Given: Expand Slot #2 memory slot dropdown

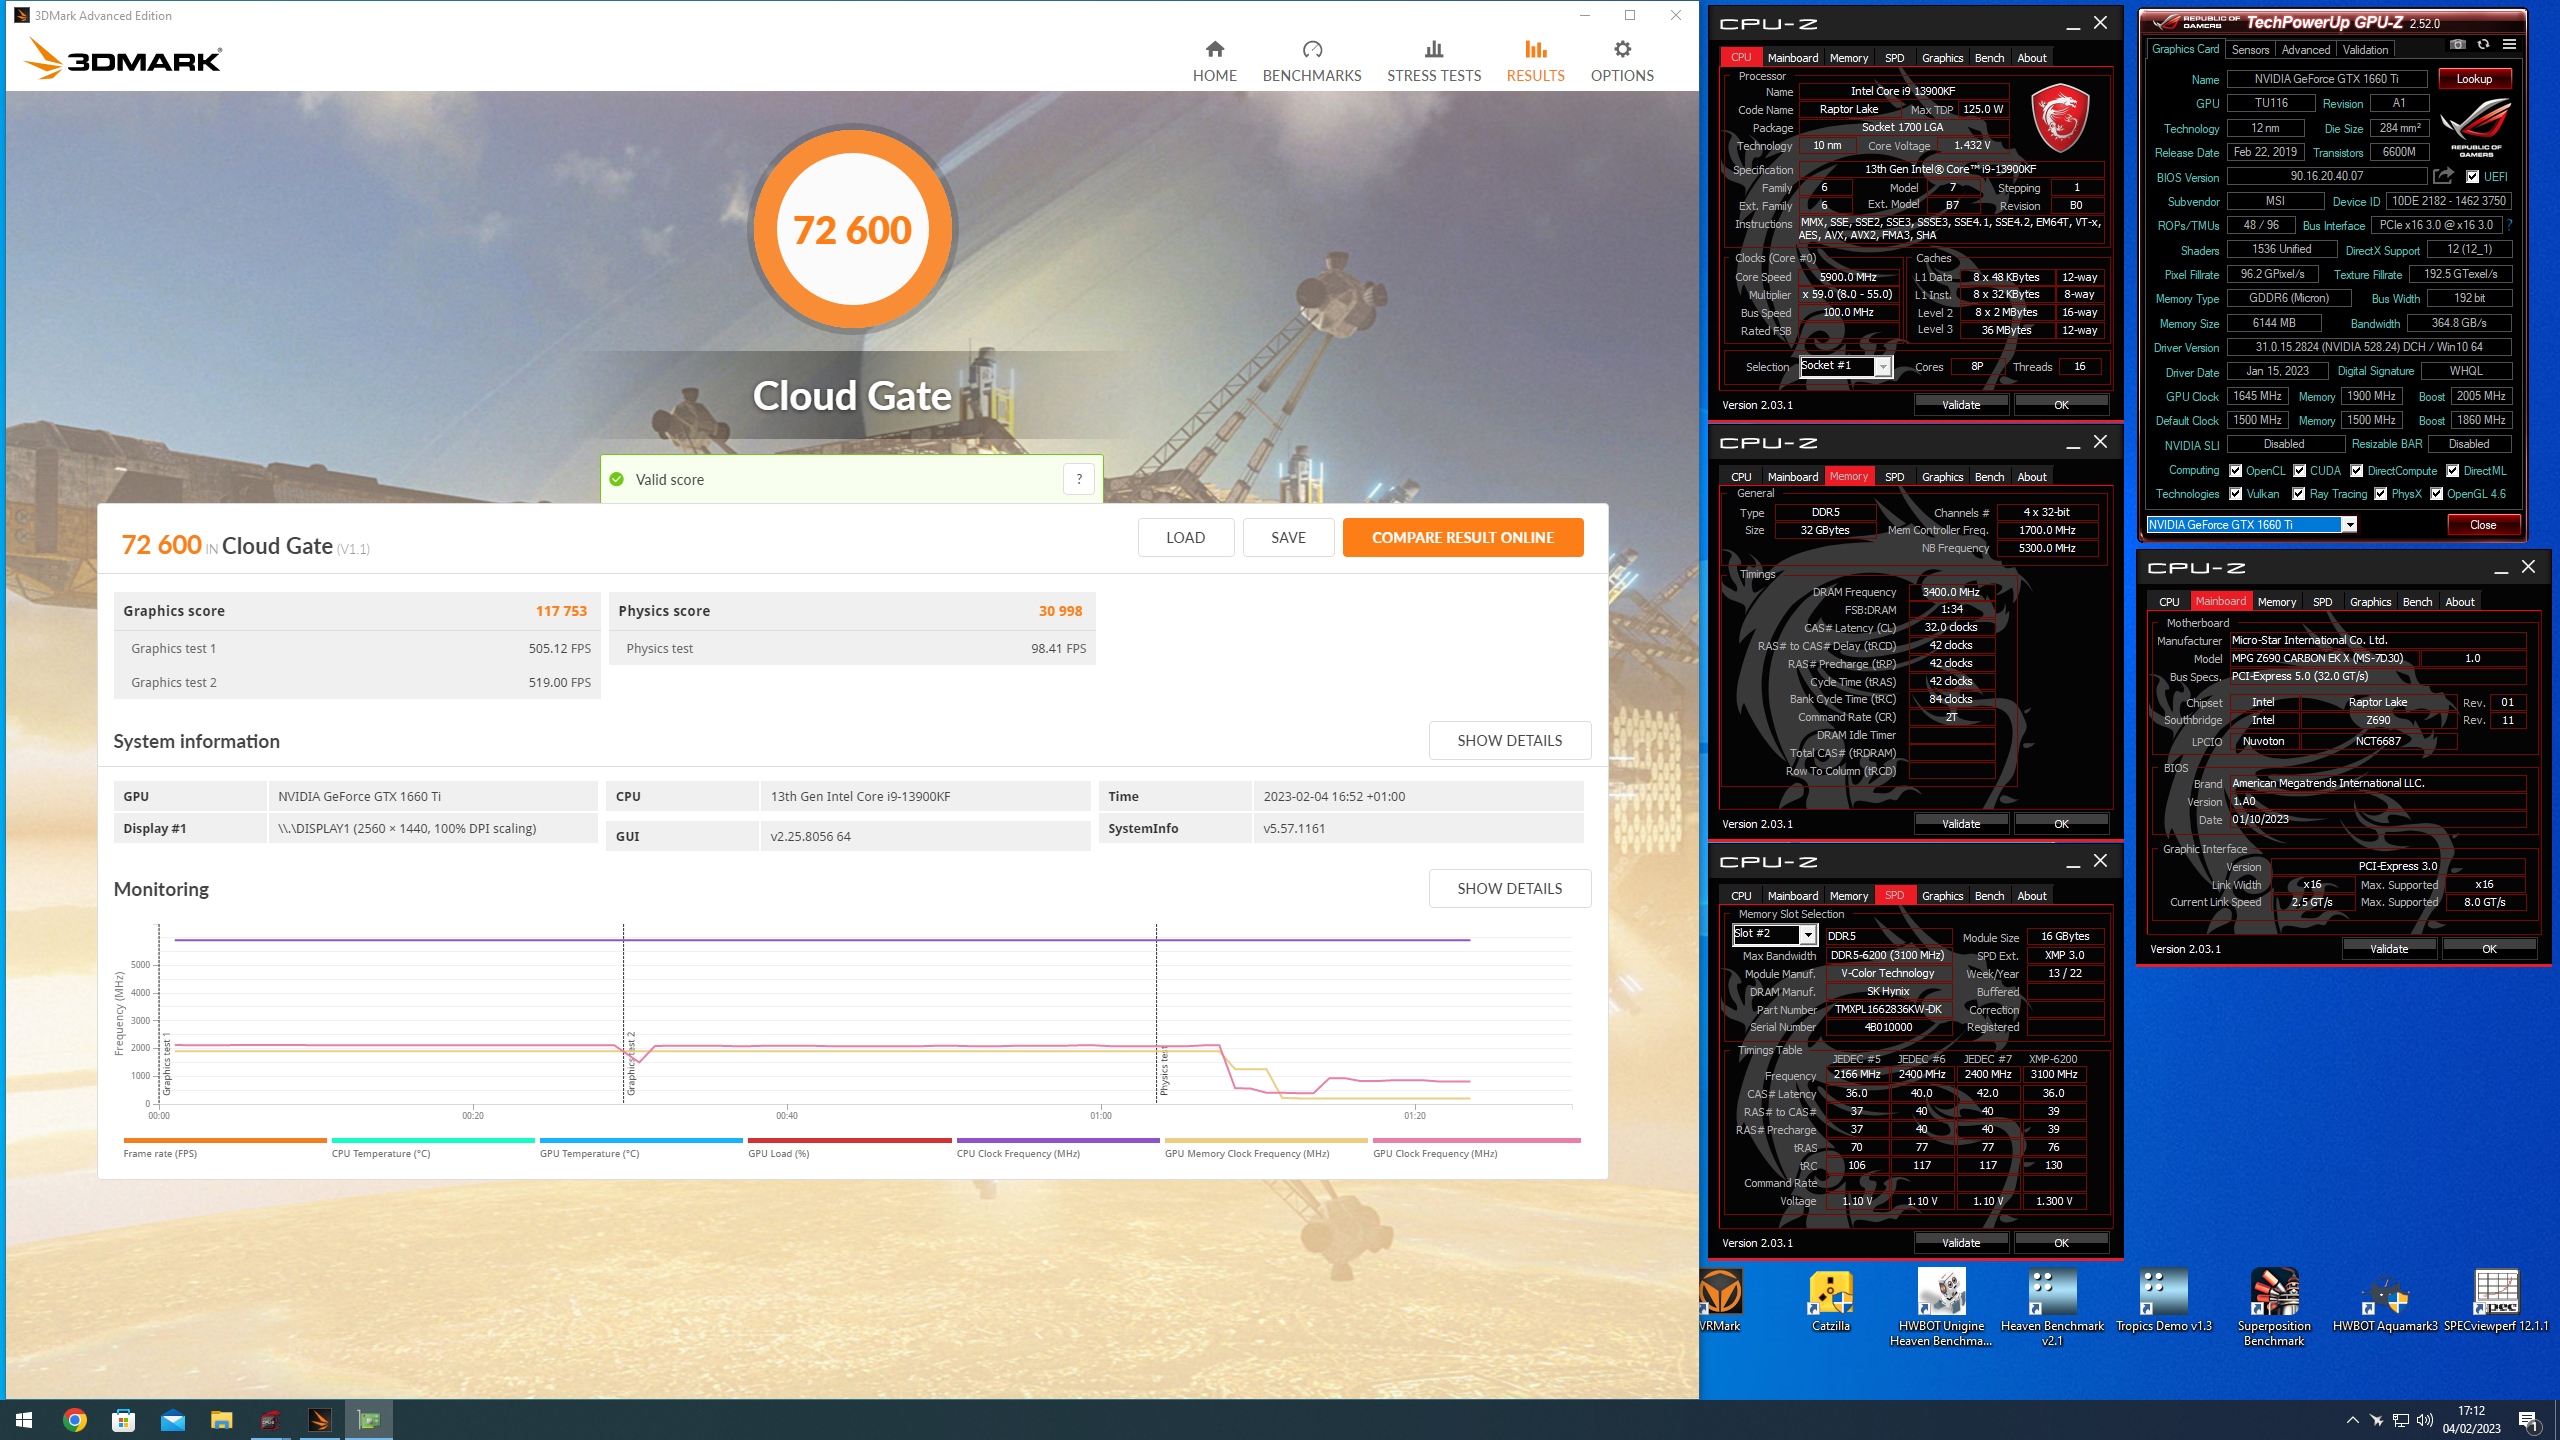Looking at the screenshot, I should (x=1807, y=935).
